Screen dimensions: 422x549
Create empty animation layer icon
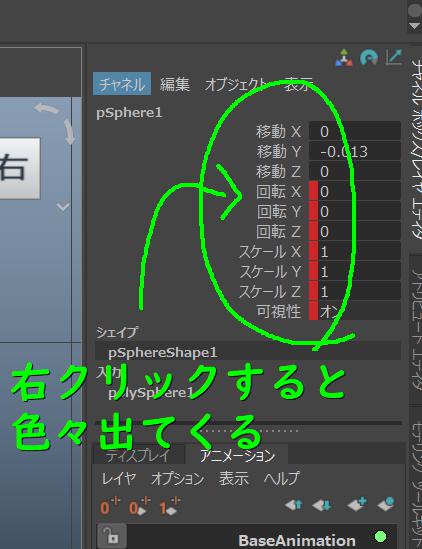[357, 505]
